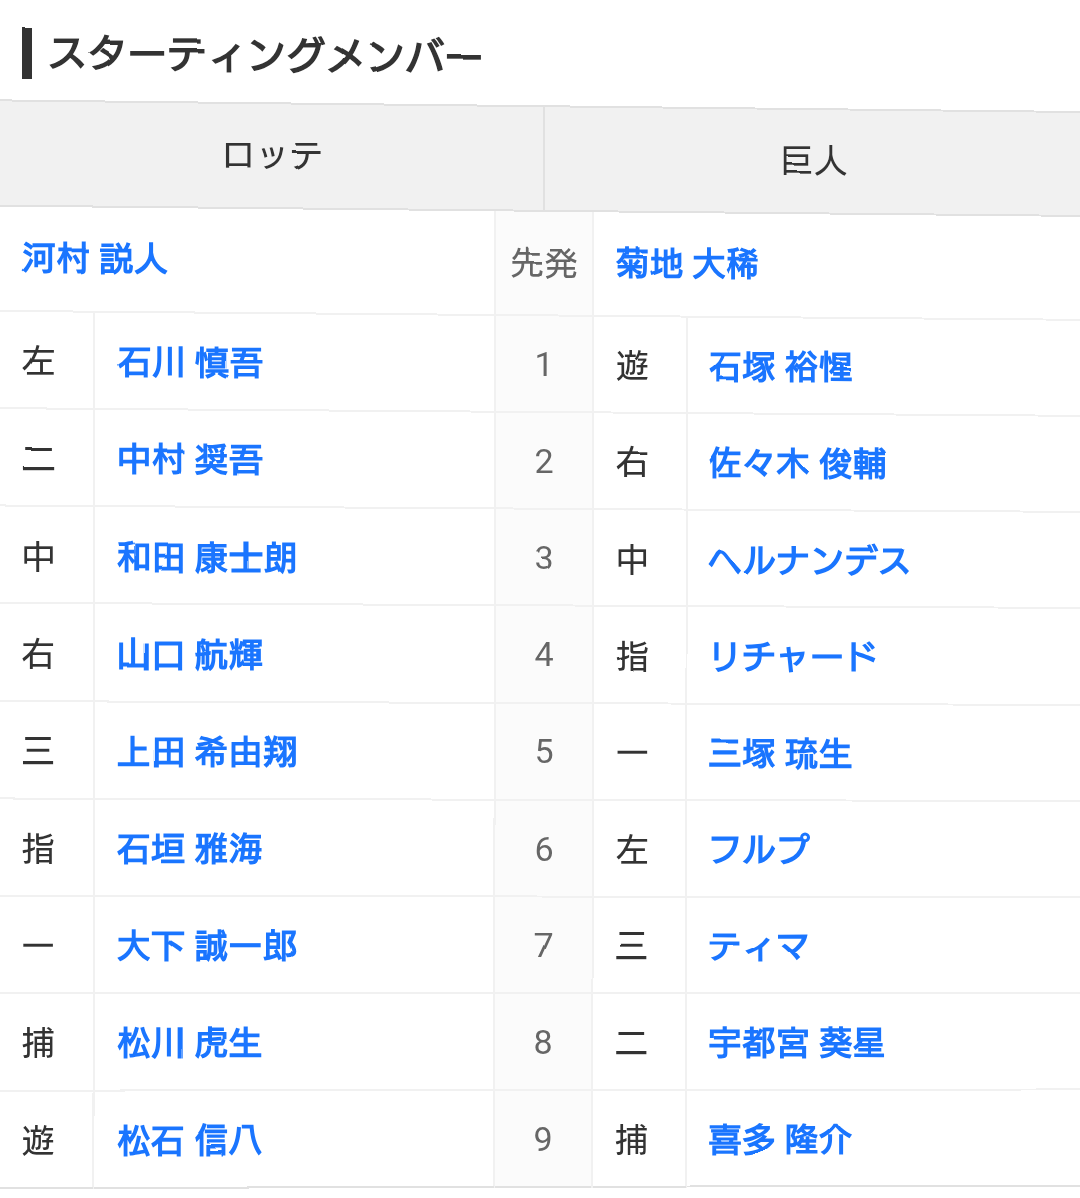Select left fielder フルプ

(759, 850)
